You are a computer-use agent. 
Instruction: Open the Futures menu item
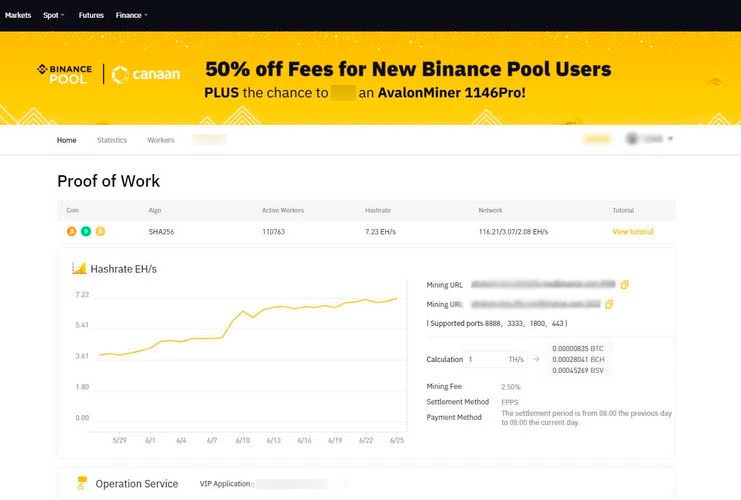tap(91, 15)
